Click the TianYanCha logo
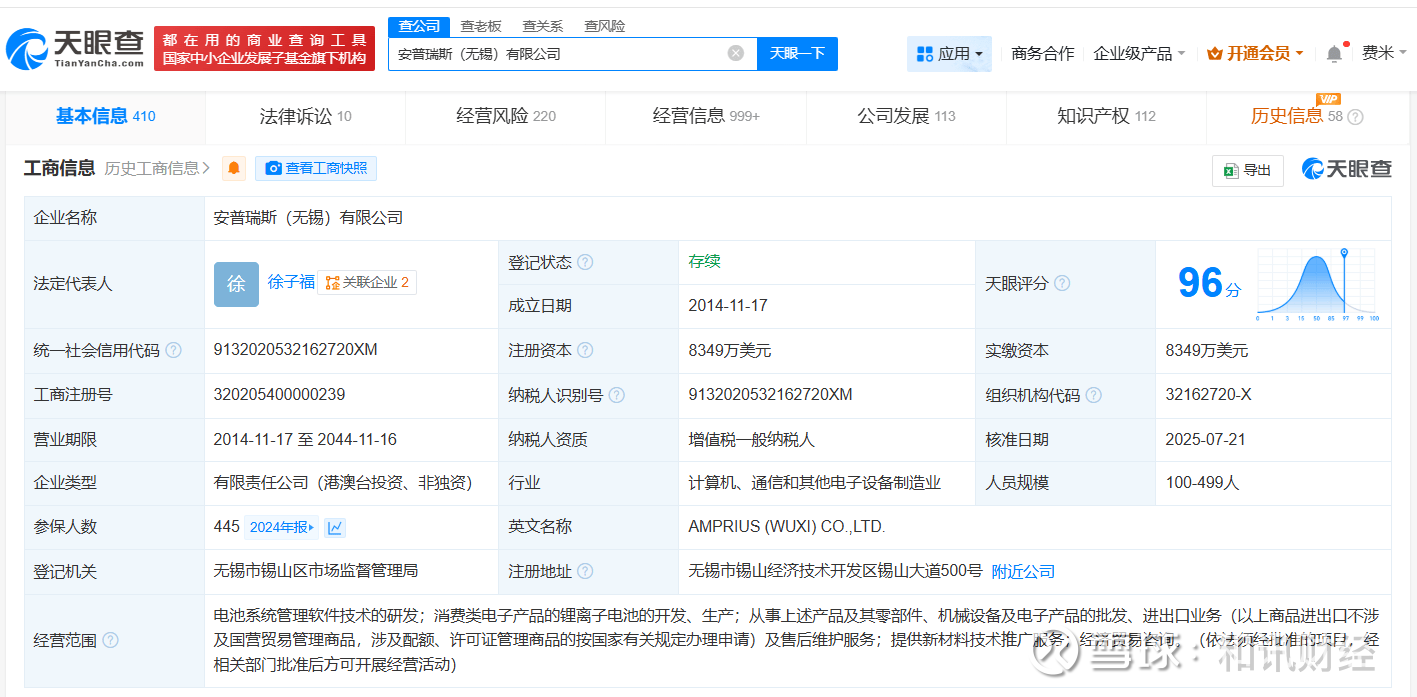This screenshot has width=1417, height=697. [75, 47]
